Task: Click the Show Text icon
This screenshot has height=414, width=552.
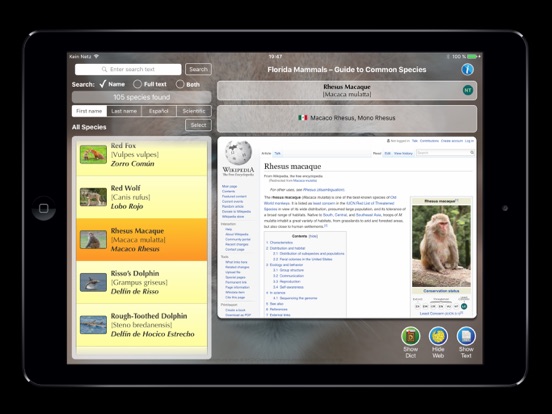Action: 466,336
